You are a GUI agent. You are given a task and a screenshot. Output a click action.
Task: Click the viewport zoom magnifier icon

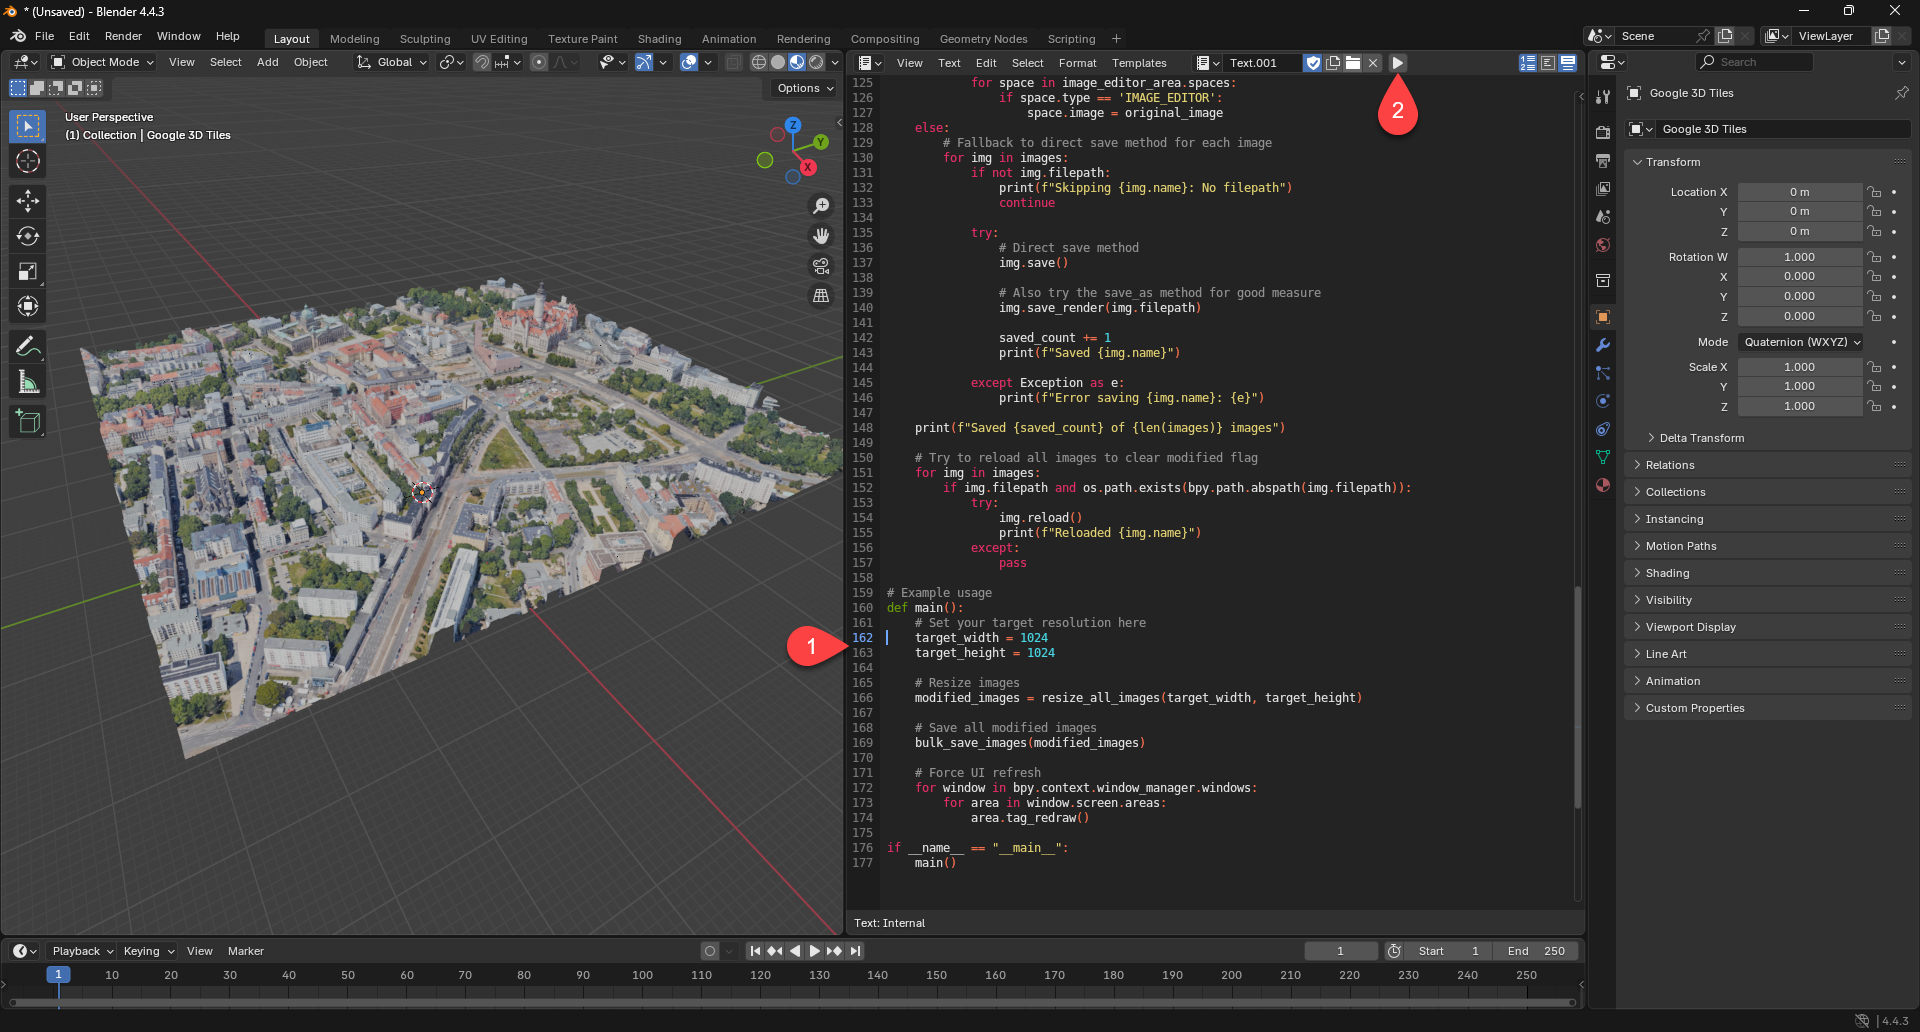point(821,206)
